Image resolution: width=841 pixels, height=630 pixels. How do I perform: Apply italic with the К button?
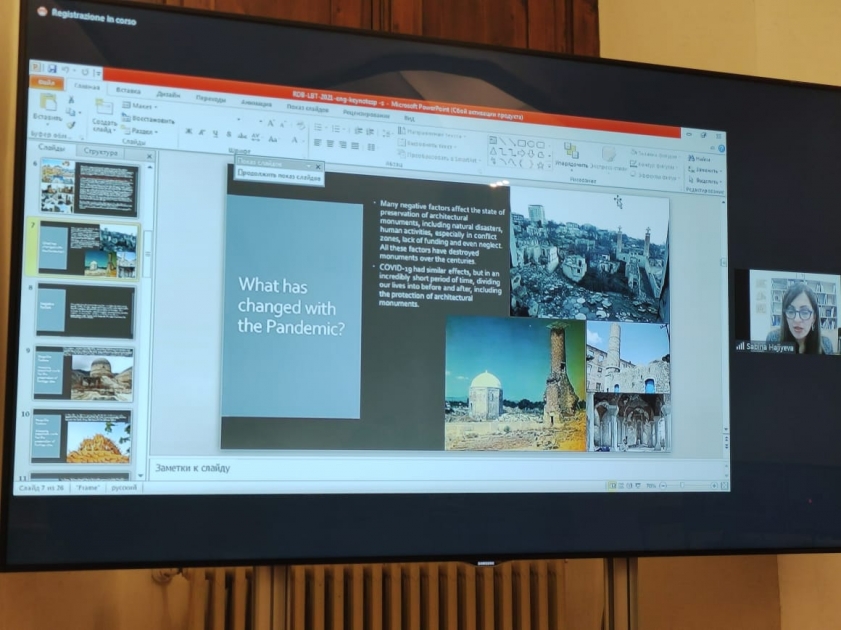[x=202, y=132]
